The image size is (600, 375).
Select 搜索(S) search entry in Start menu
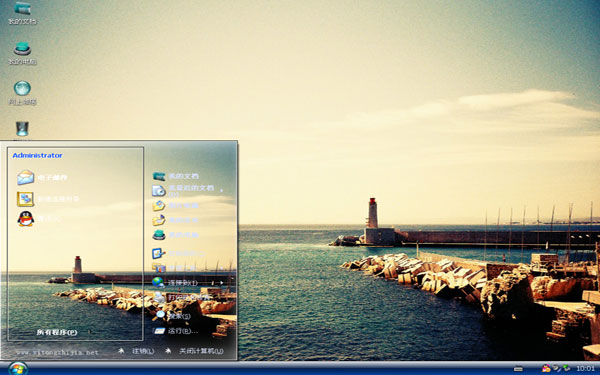171,316
